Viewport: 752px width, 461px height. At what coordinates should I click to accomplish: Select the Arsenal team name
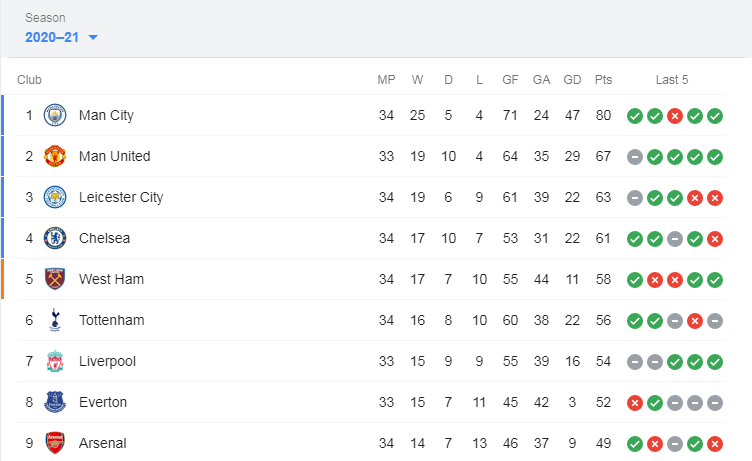(x=103, y=443)
